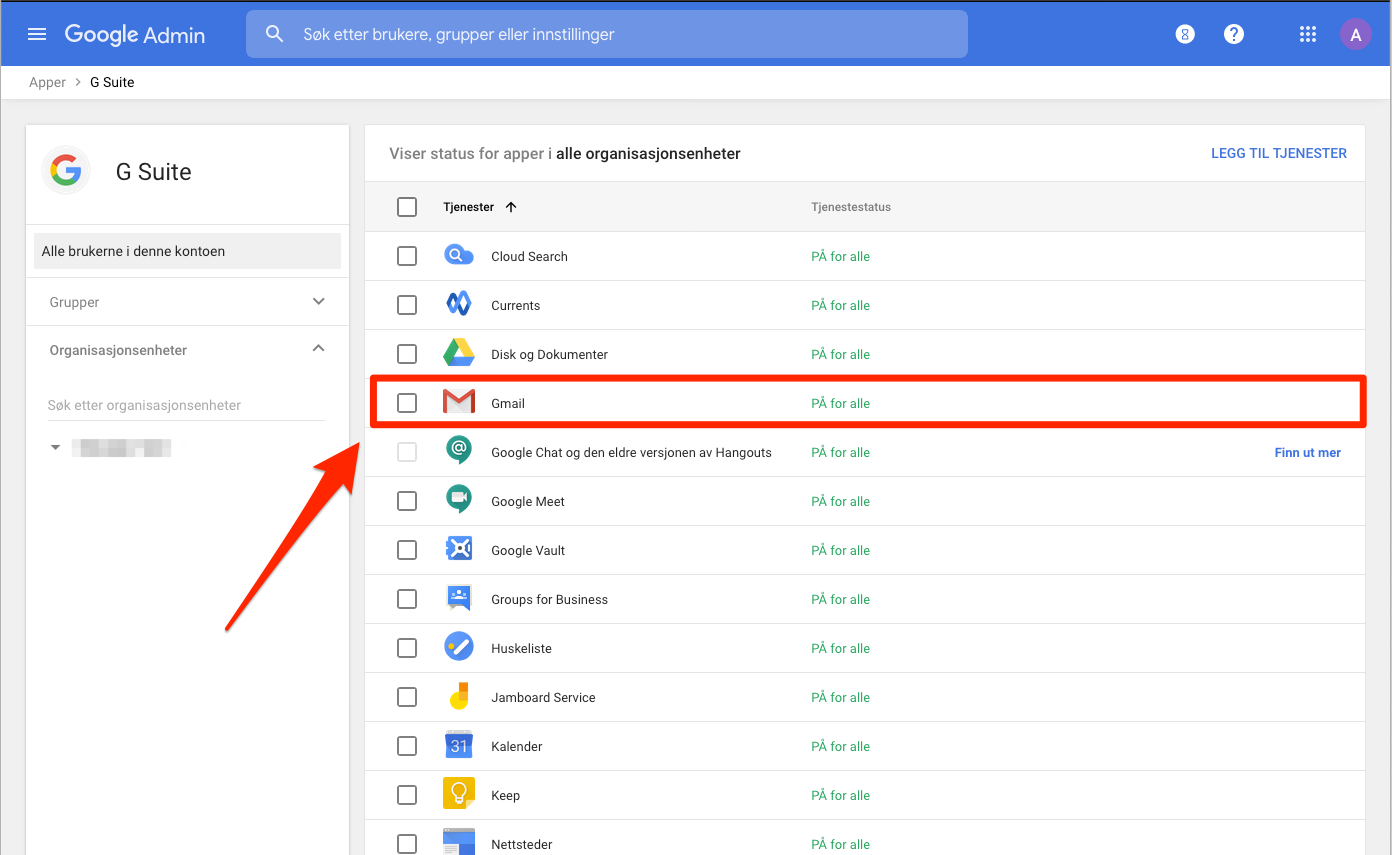Click Jamboard Service name

click(x=543, y=697)
